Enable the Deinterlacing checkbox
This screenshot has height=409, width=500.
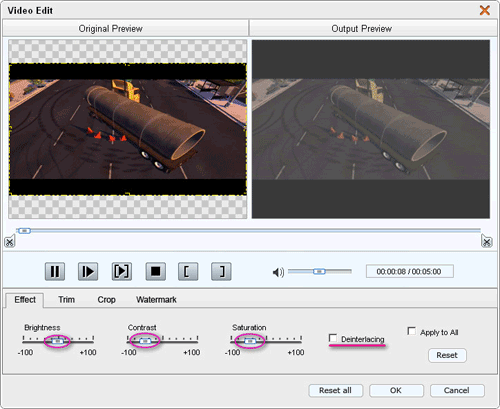point(333,338)
